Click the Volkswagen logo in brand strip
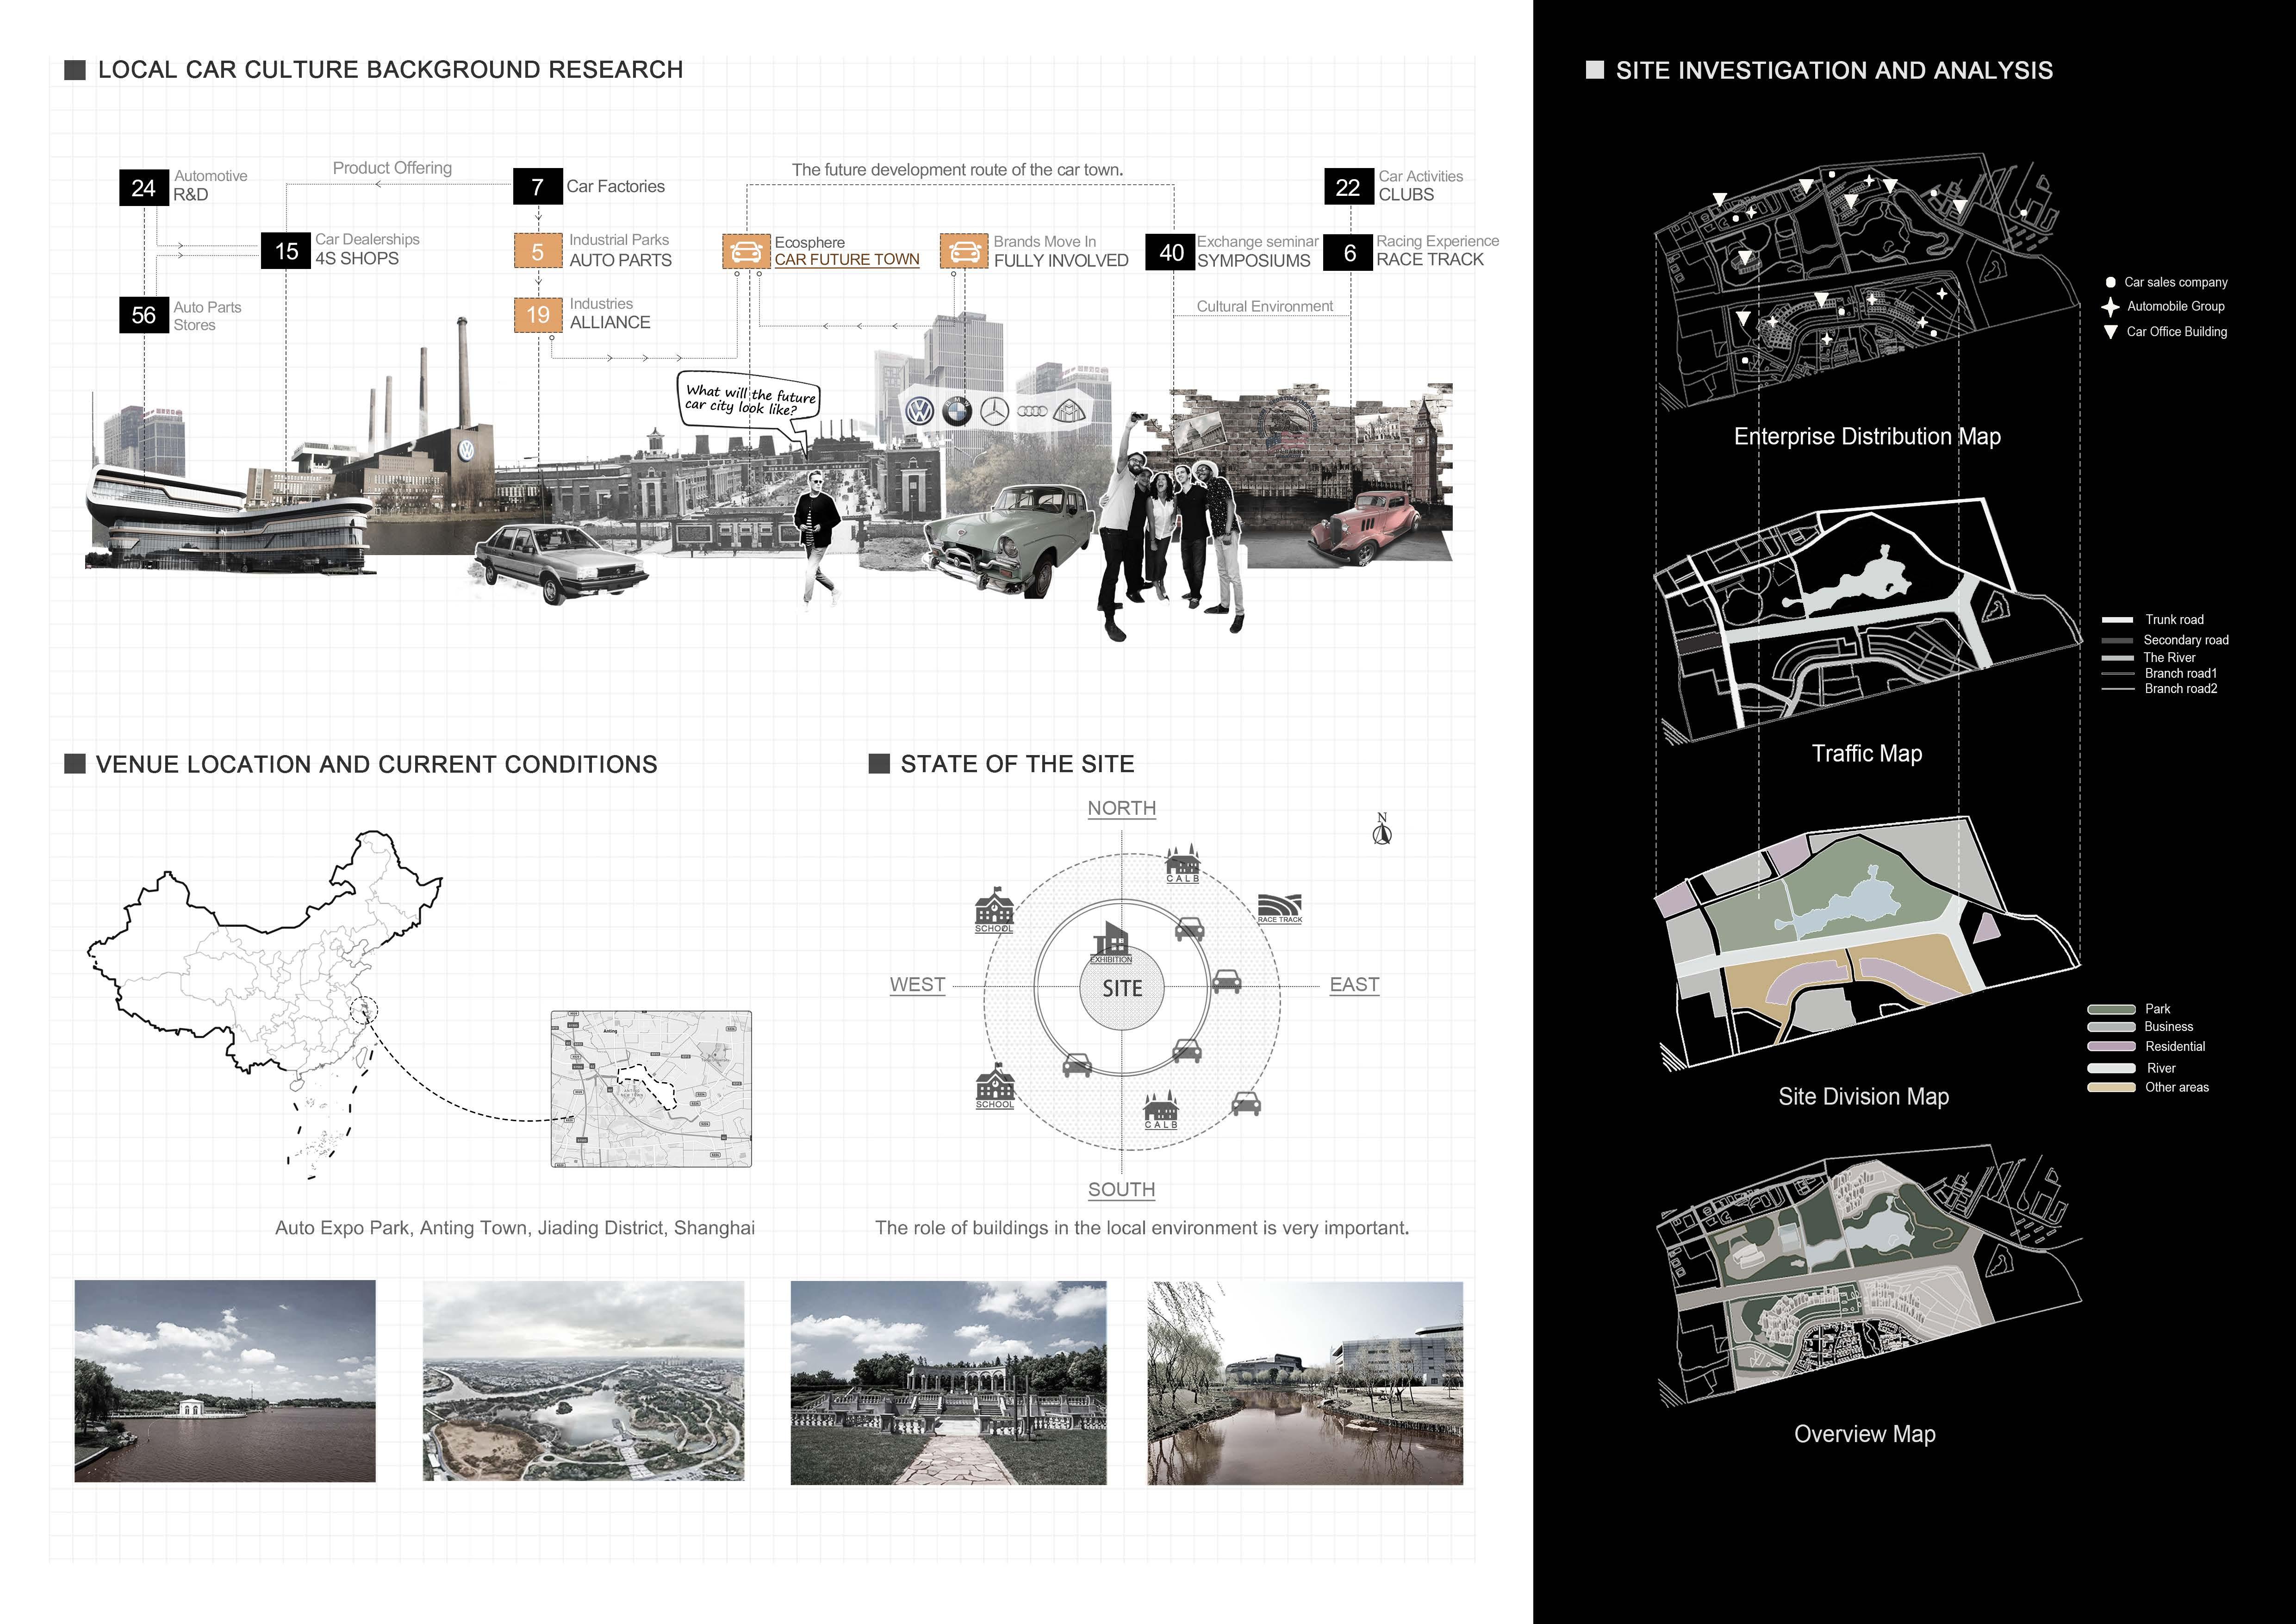 919,411
